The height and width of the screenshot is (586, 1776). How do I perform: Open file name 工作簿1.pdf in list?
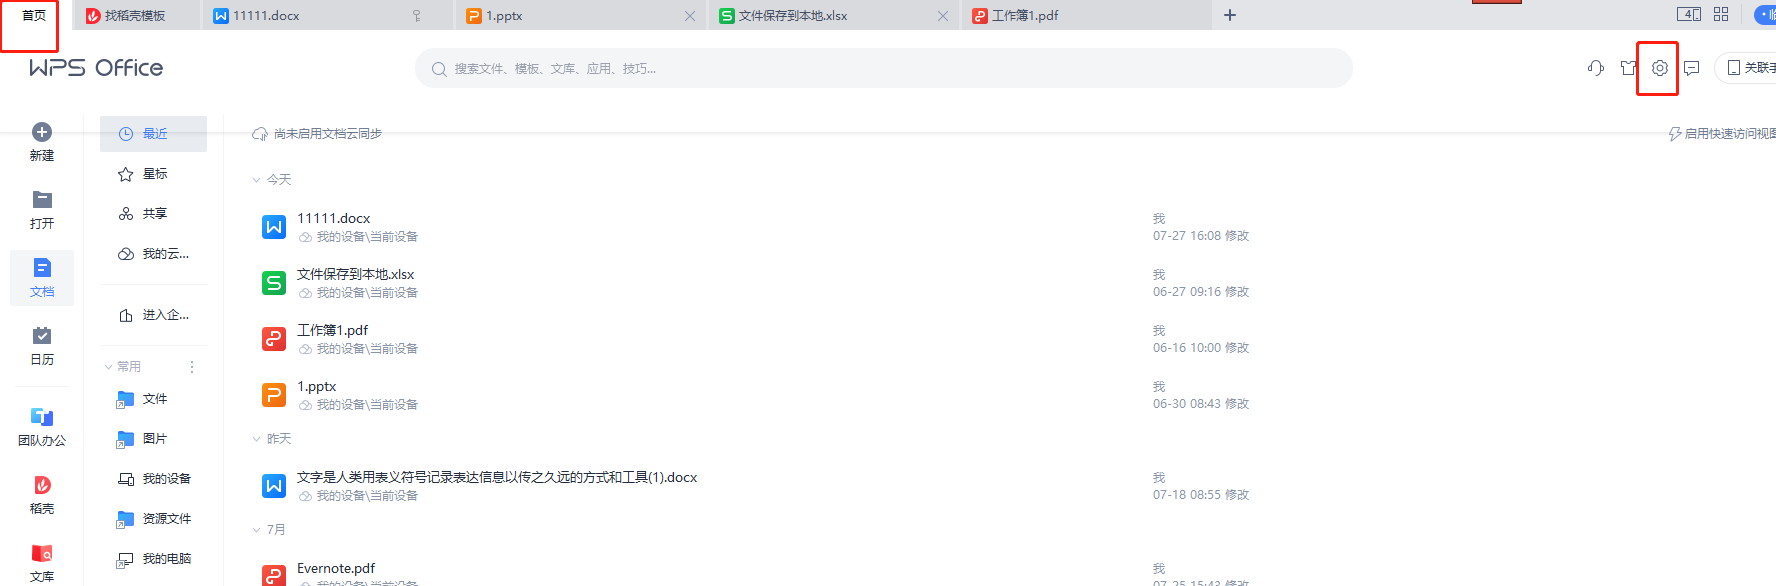332,330
